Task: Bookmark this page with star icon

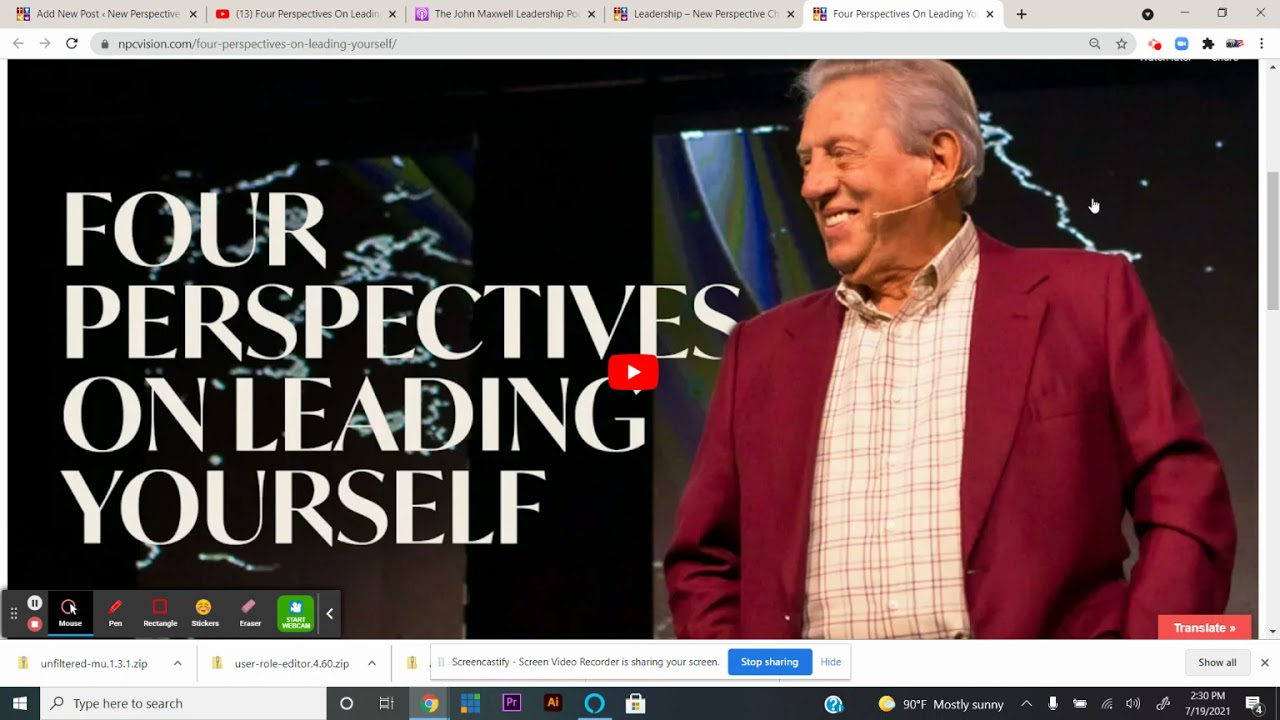Action: pos(1121,43)
